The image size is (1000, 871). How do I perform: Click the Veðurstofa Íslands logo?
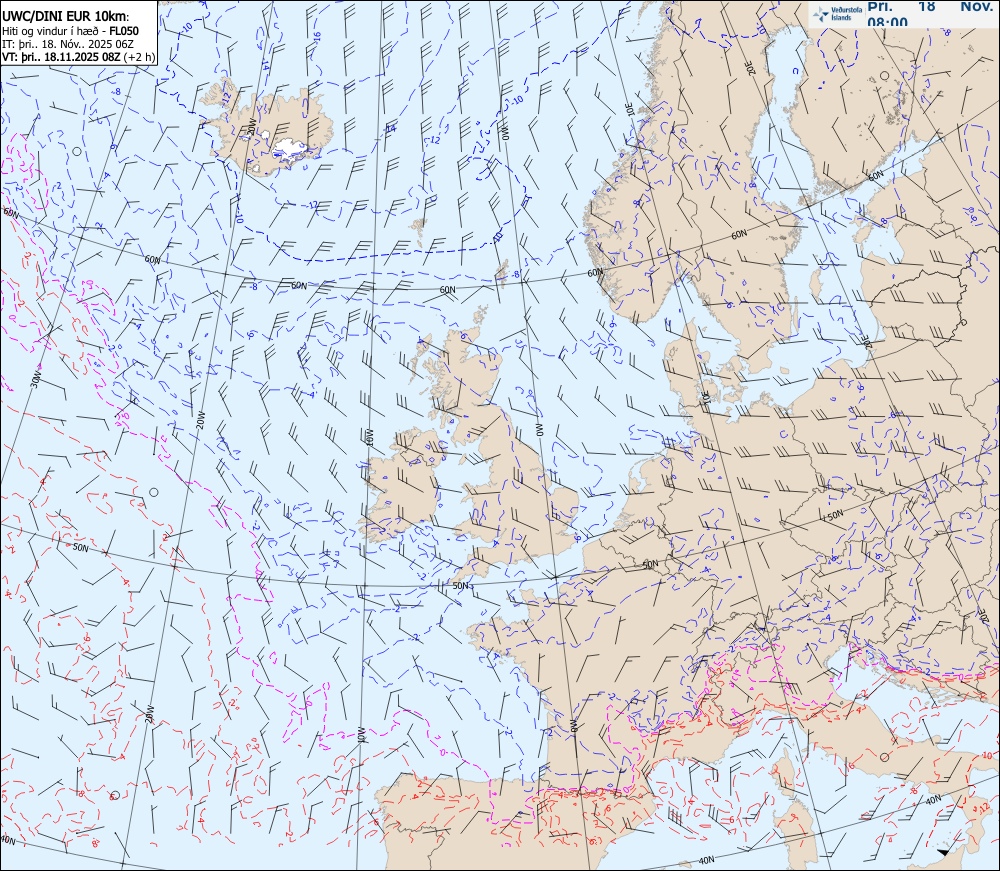(837, 13)
